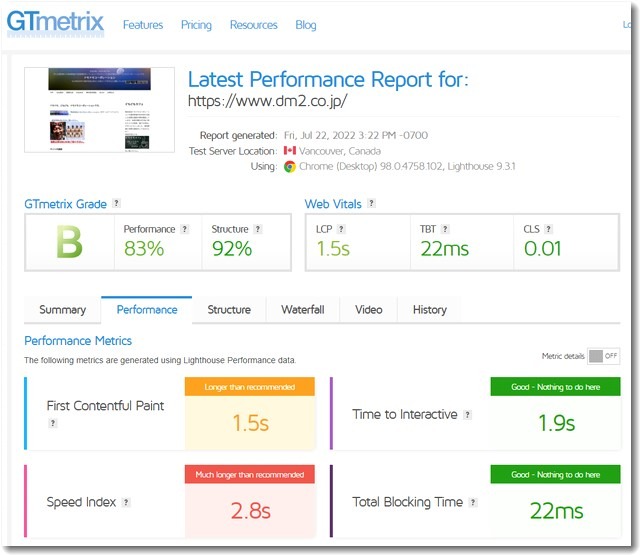Click the help icon next to Performance score
Image resolution: width=640 pixels, height=555 pixels.
click(x=184, y=229)
